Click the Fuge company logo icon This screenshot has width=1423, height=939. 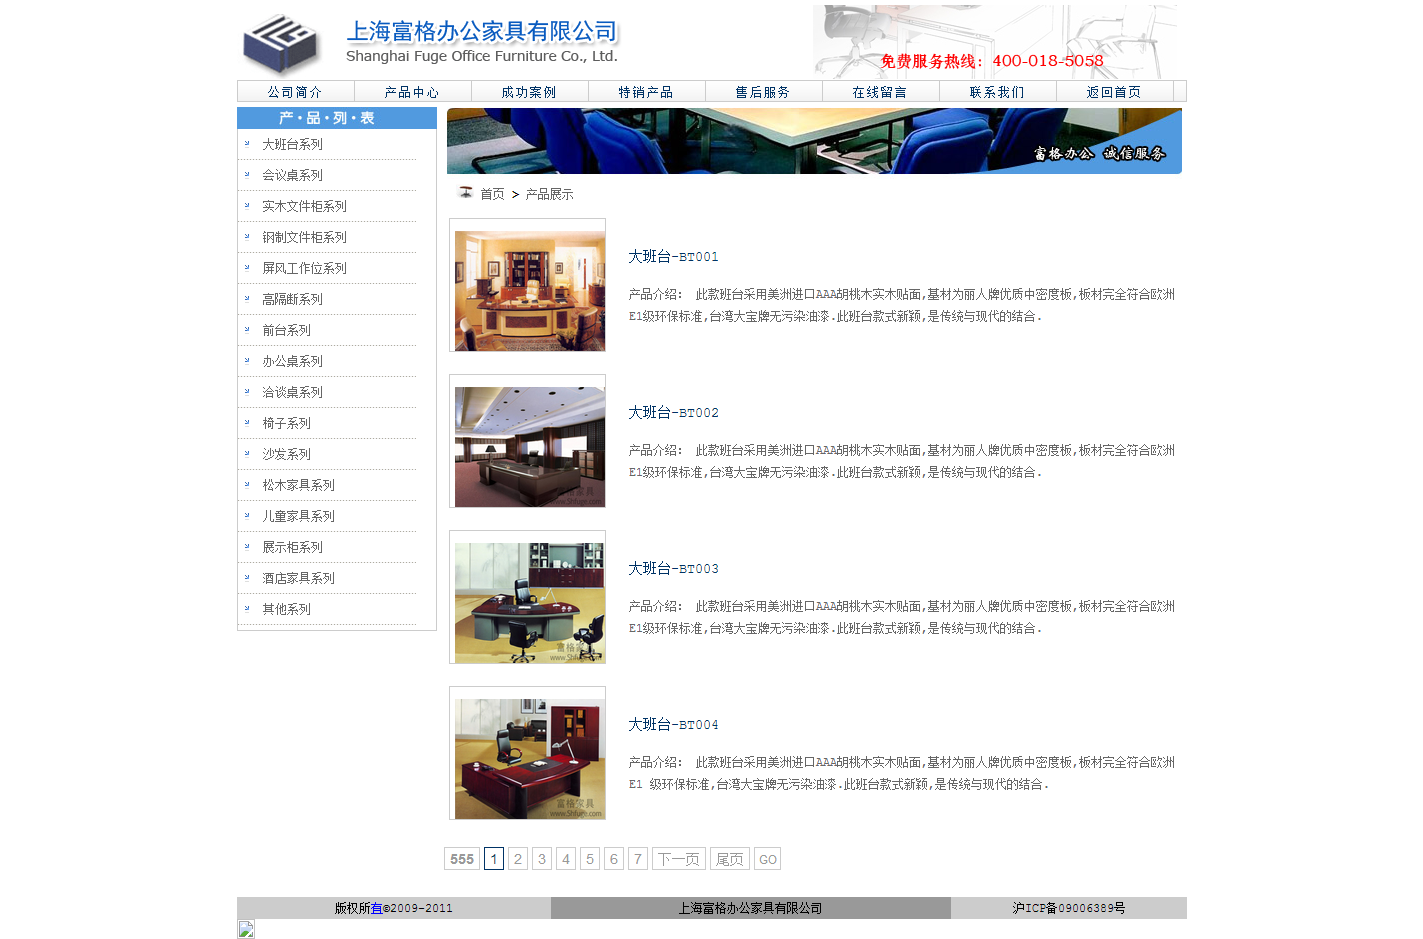pos(281,44)
